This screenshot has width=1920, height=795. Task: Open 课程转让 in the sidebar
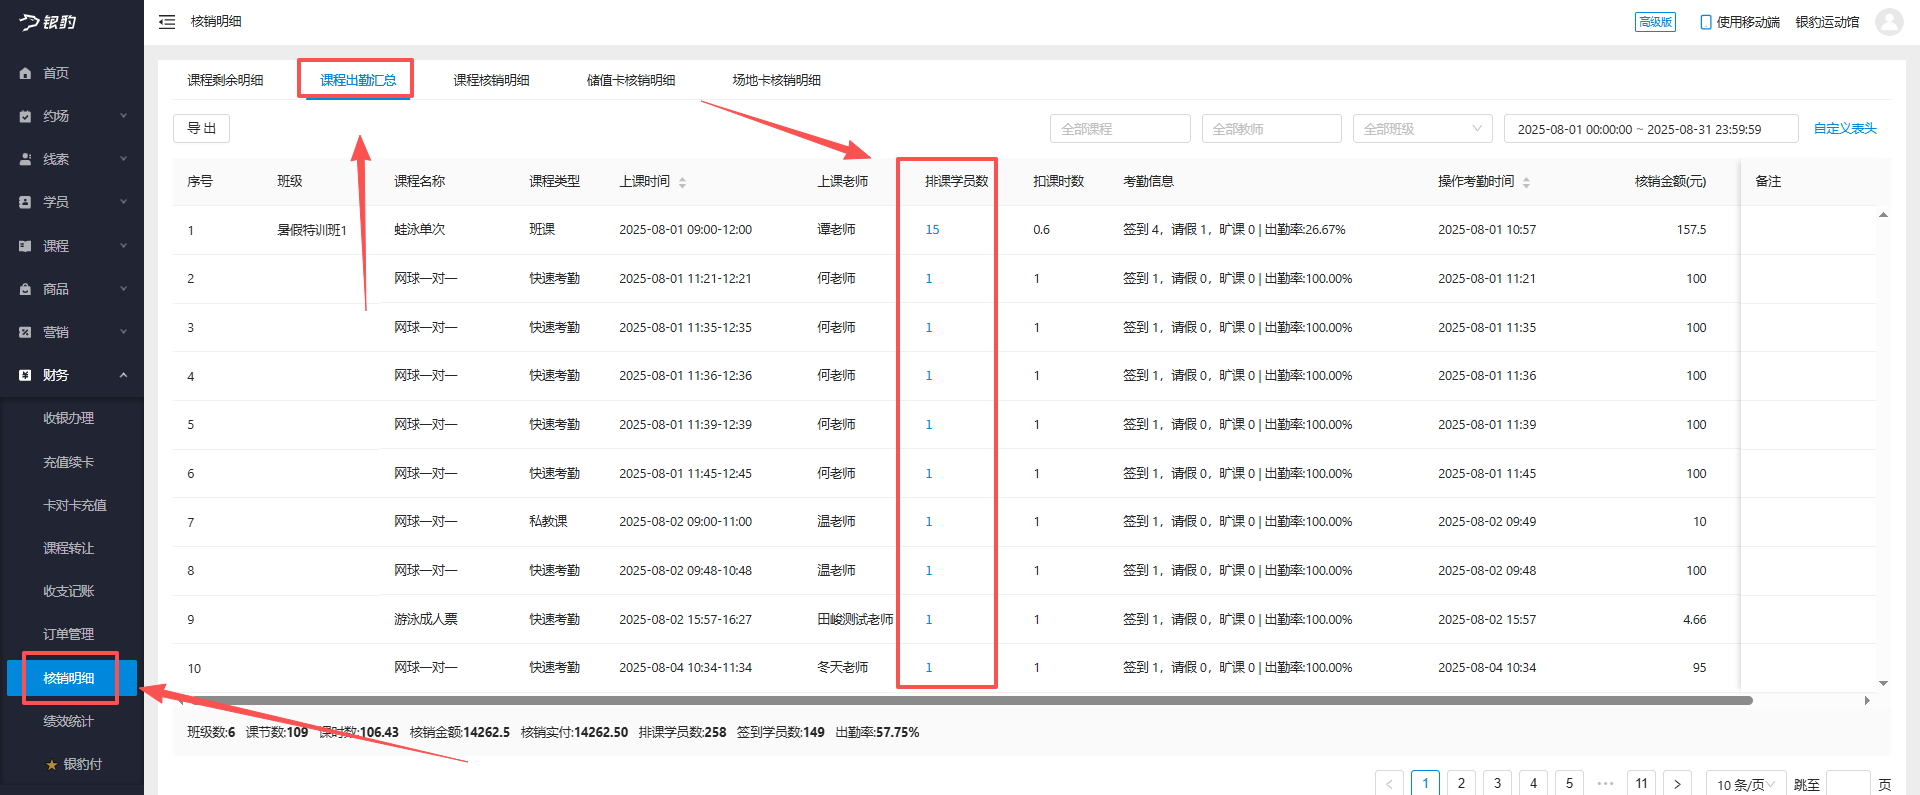point(68,548)
